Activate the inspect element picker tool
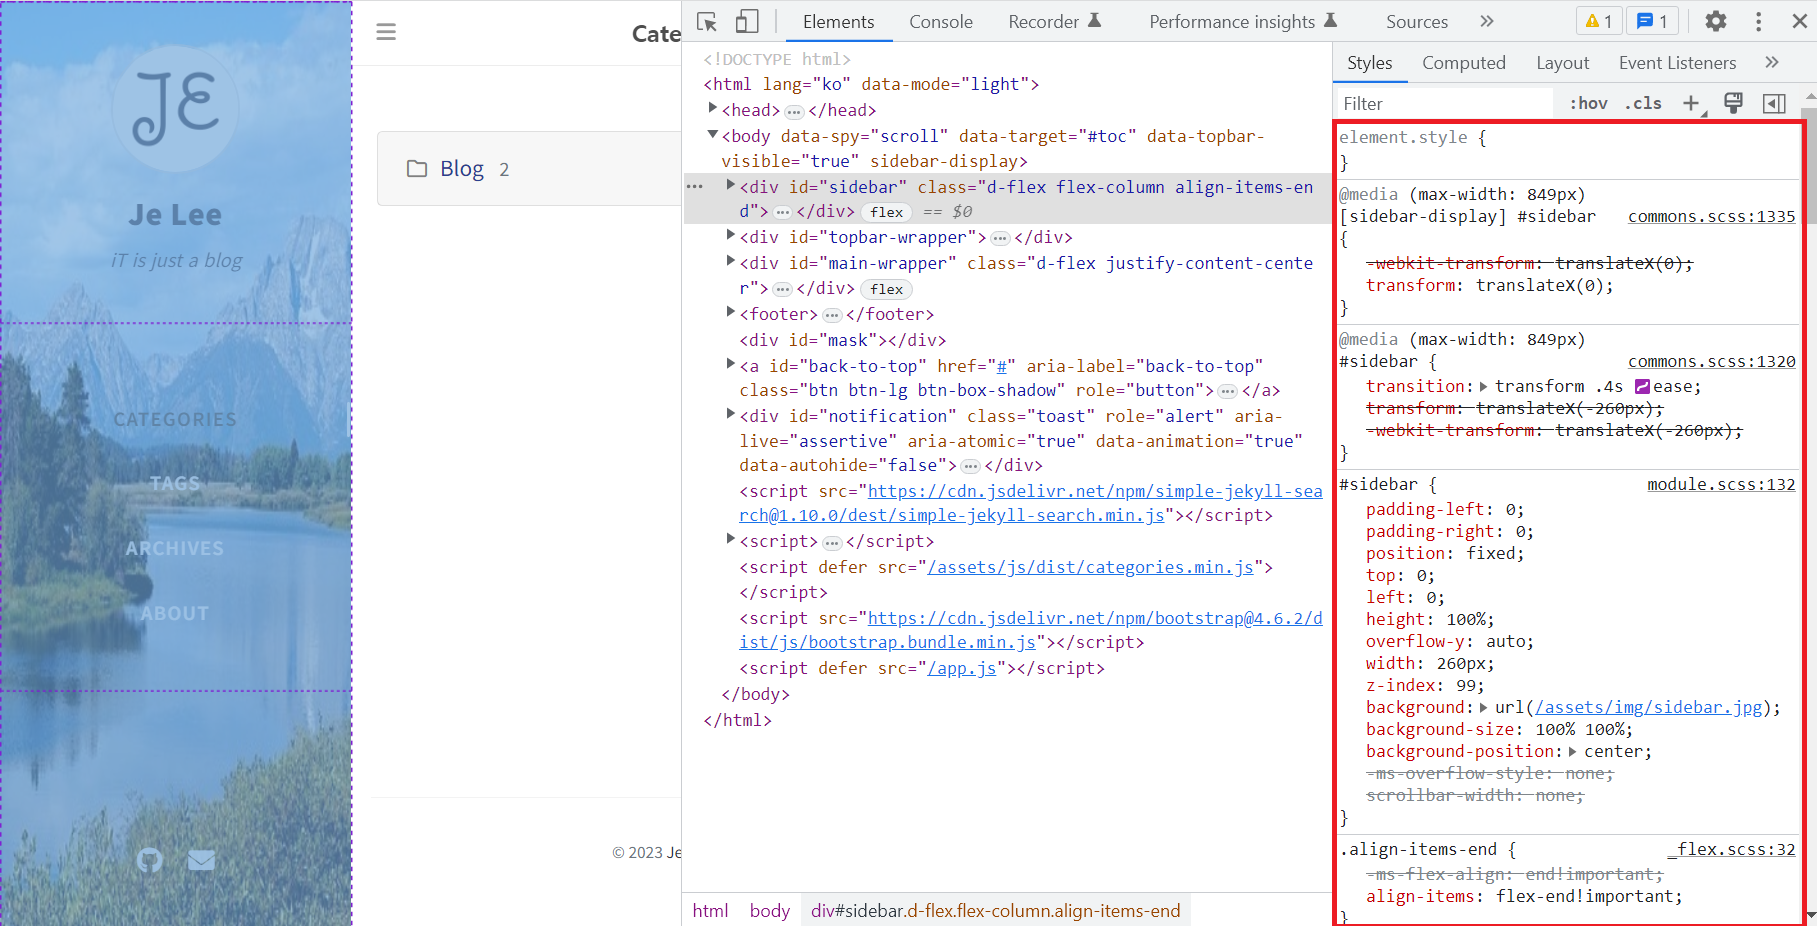Image resolution: width=1817 pixels, height=926 pixels. [x=707, y=22]
